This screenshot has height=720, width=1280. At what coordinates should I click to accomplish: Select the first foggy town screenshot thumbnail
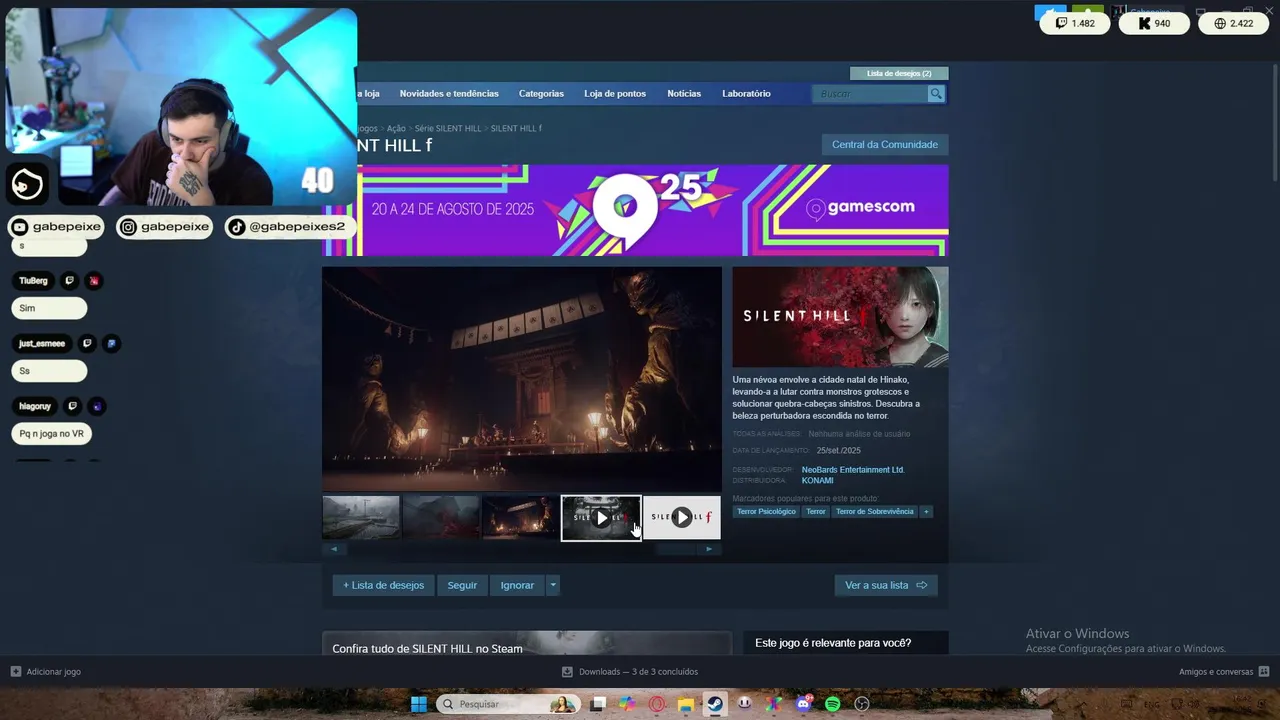click(x=361, y=518)
